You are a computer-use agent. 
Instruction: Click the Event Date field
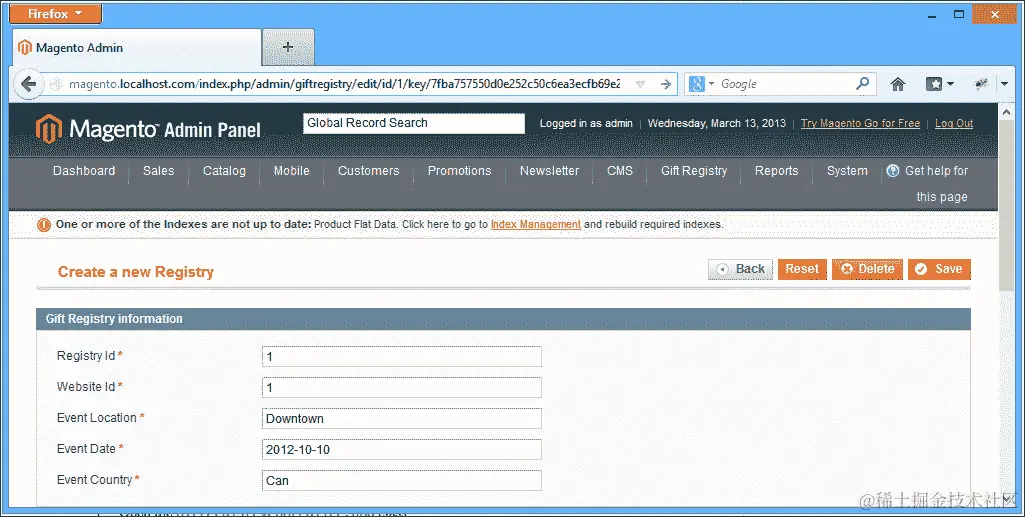click(x=401, y=450)
